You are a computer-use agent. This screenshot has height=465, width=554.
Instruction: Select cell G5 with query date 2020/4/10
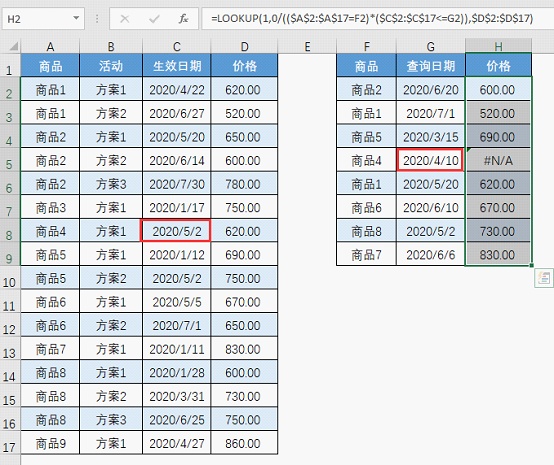[431, 160]
